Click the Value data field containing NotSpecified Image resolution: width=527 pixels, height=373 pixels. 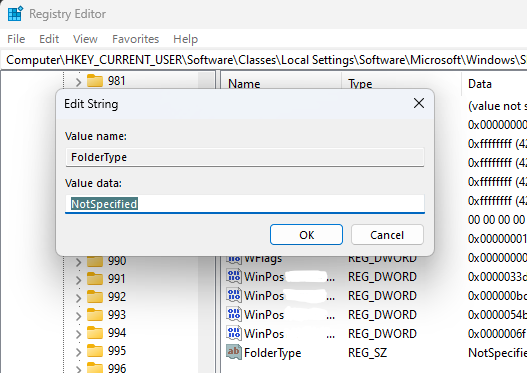point(245,204)
